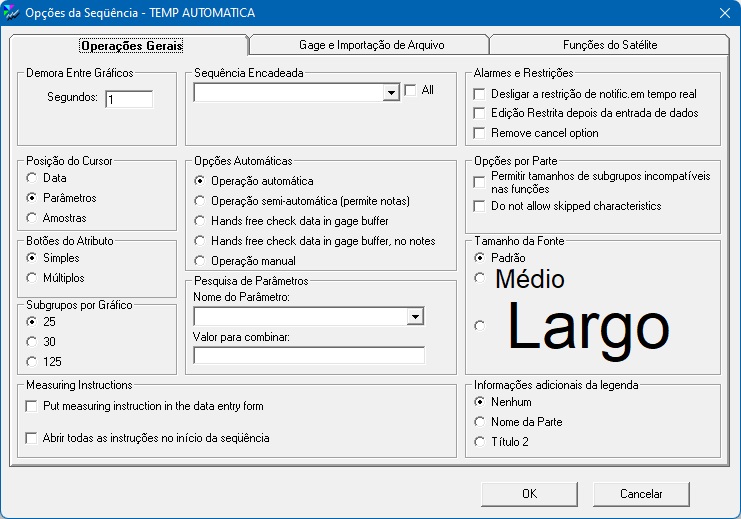Open the Funções do Satélite tab
Screen dimensions: 741x519
click(610, 45)
